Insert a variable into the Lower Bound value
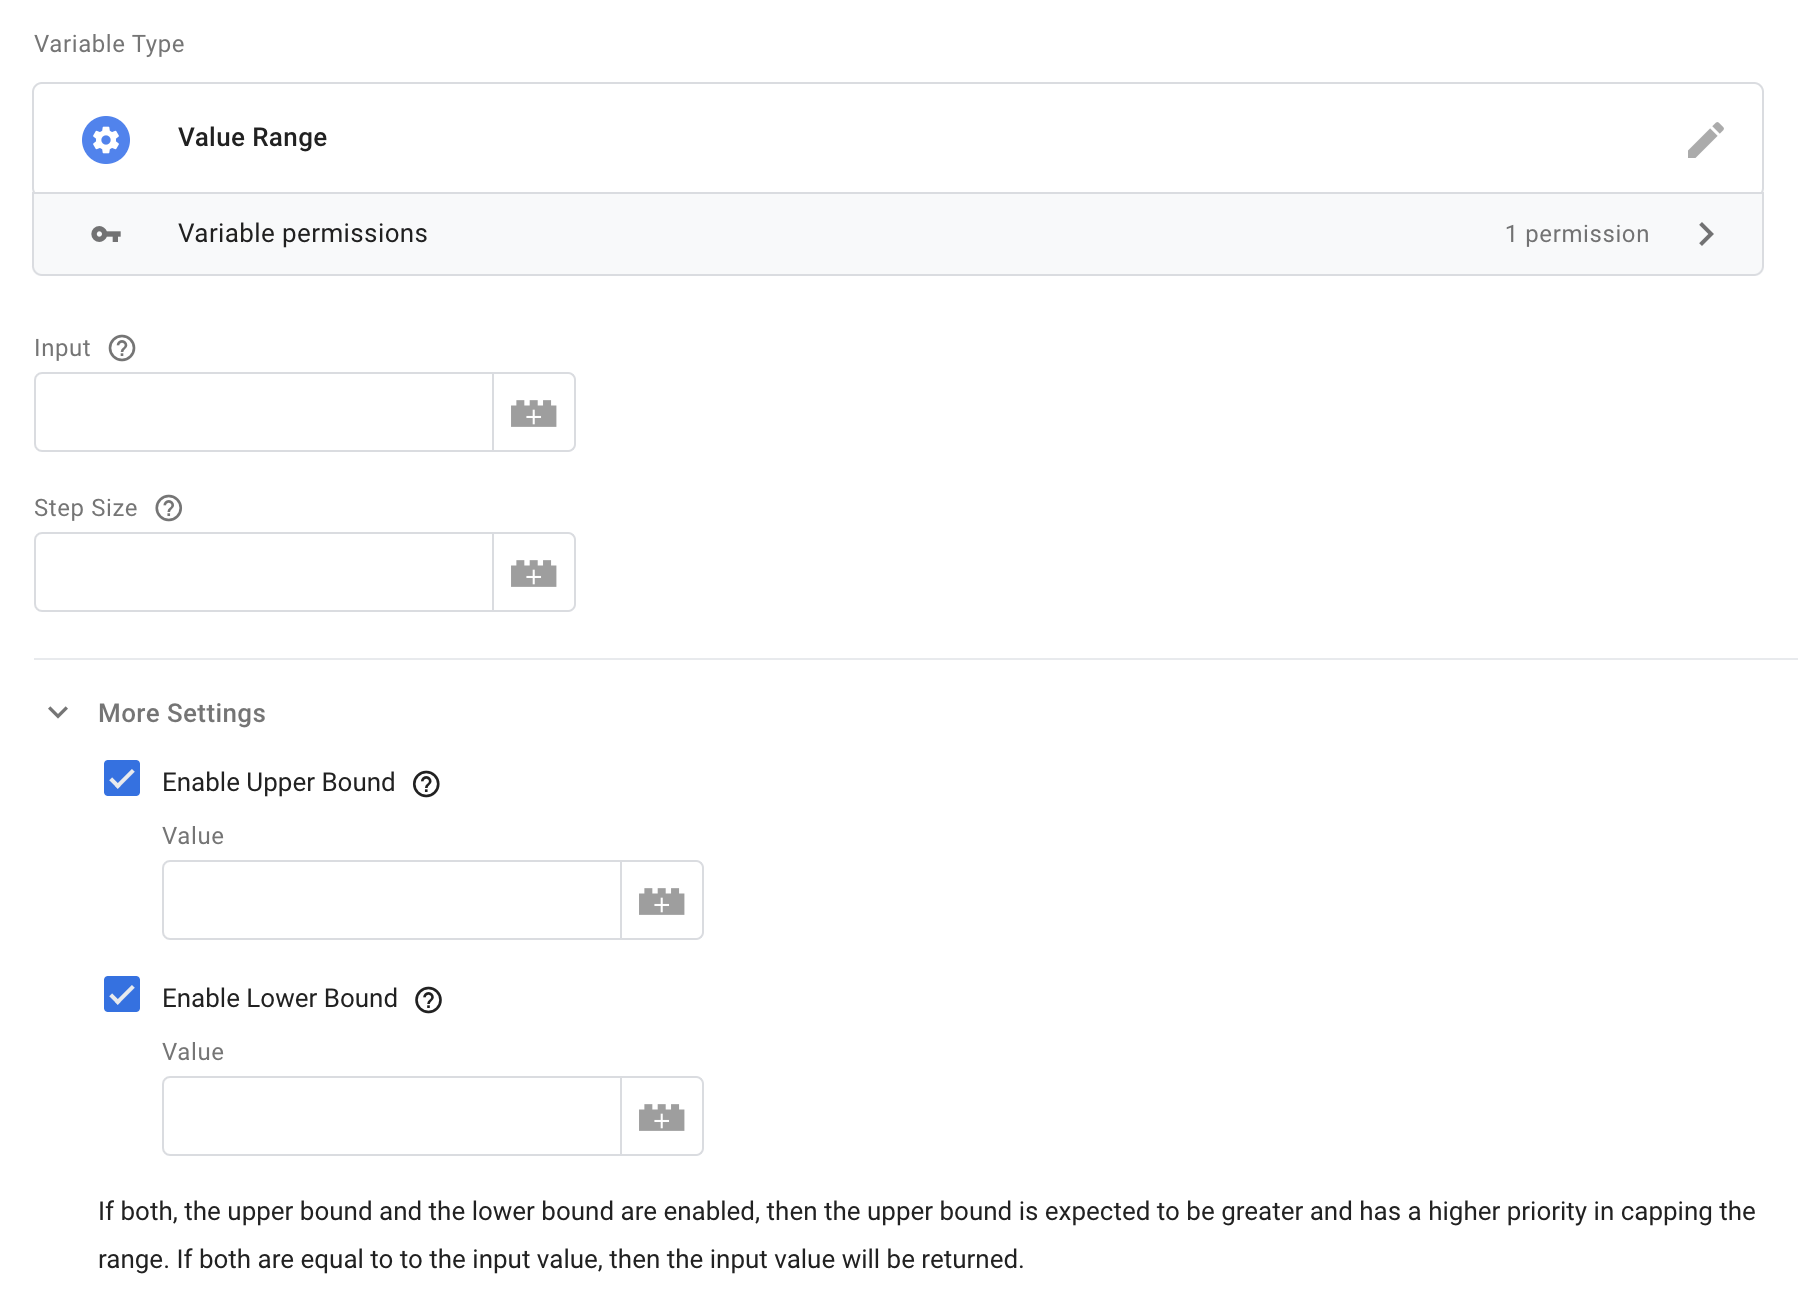 coord(662,1116)
